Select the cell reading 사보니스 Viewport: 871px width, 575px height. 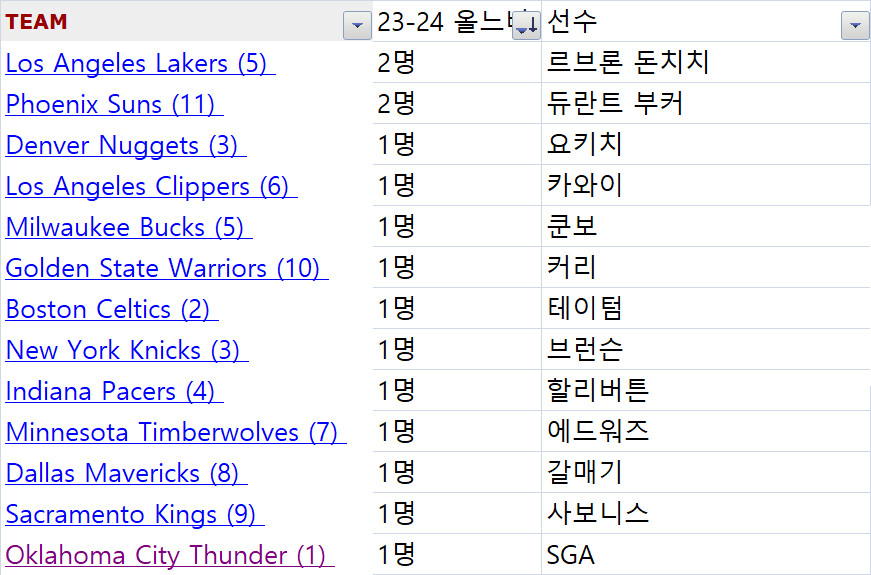pos(705,514)
